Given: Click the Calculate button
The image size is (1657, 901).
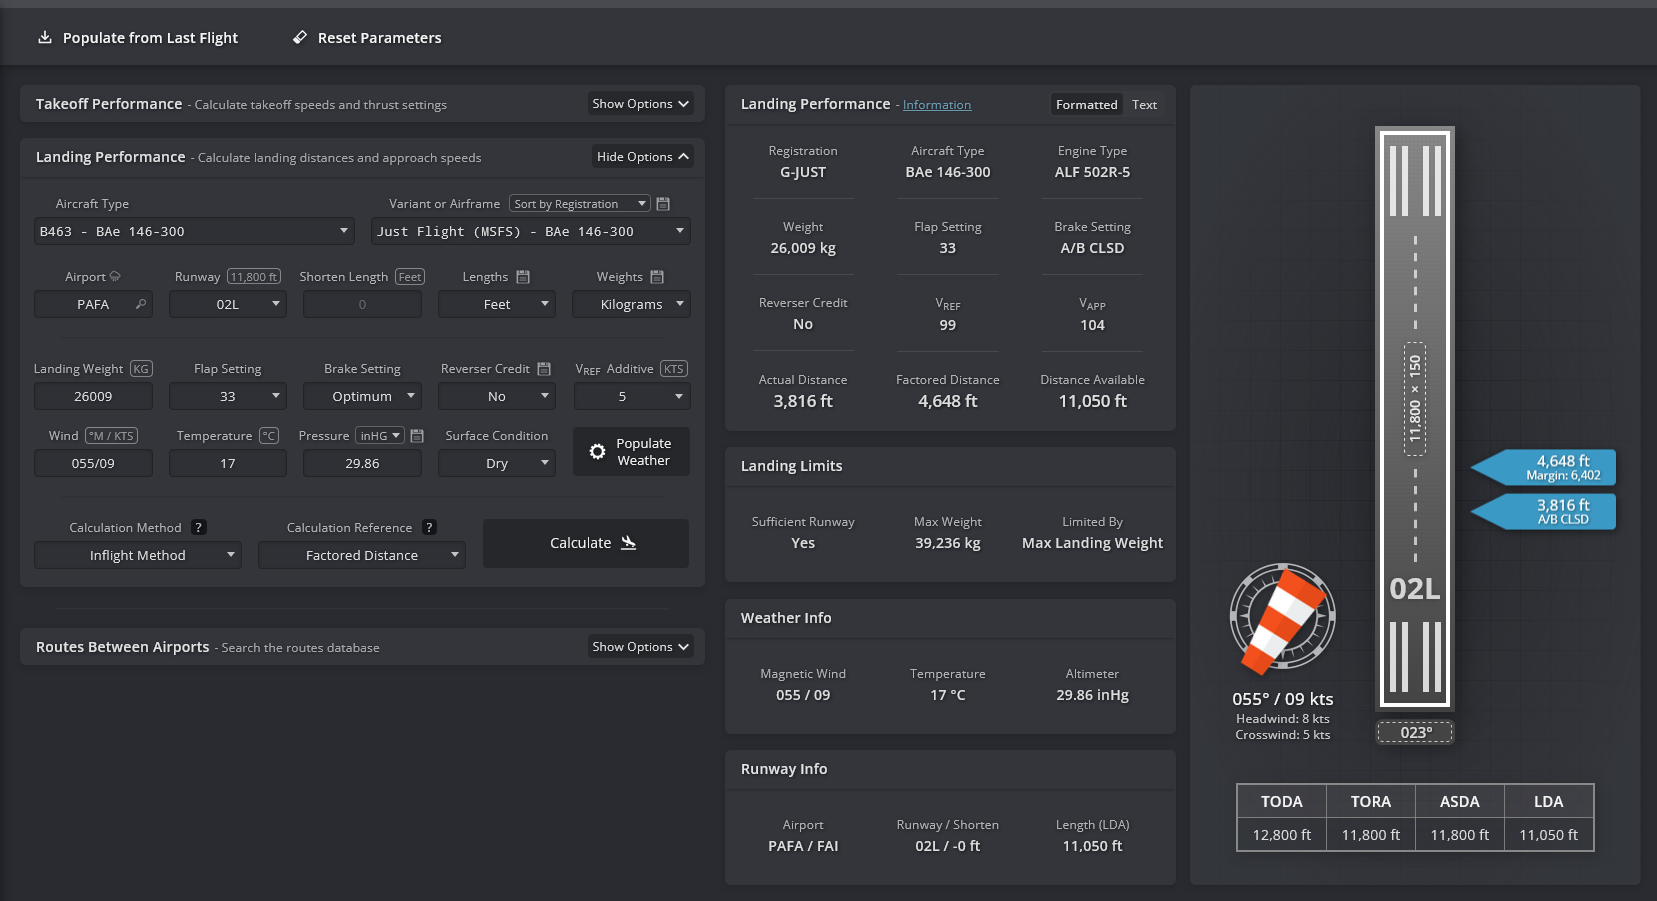Looking at the screenshot, I should [x=586, y=543].
